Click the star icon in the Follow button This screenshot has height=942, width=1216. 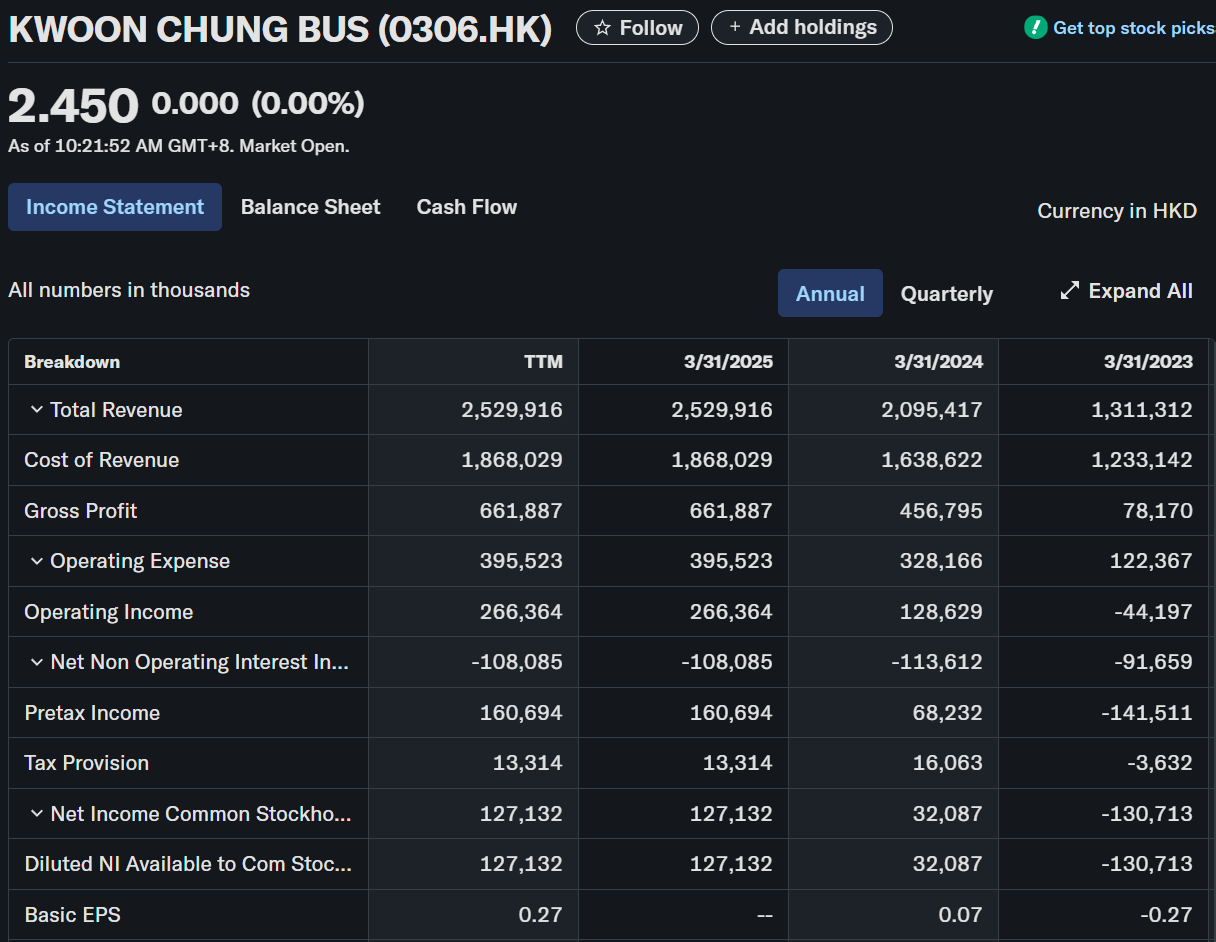602,28
